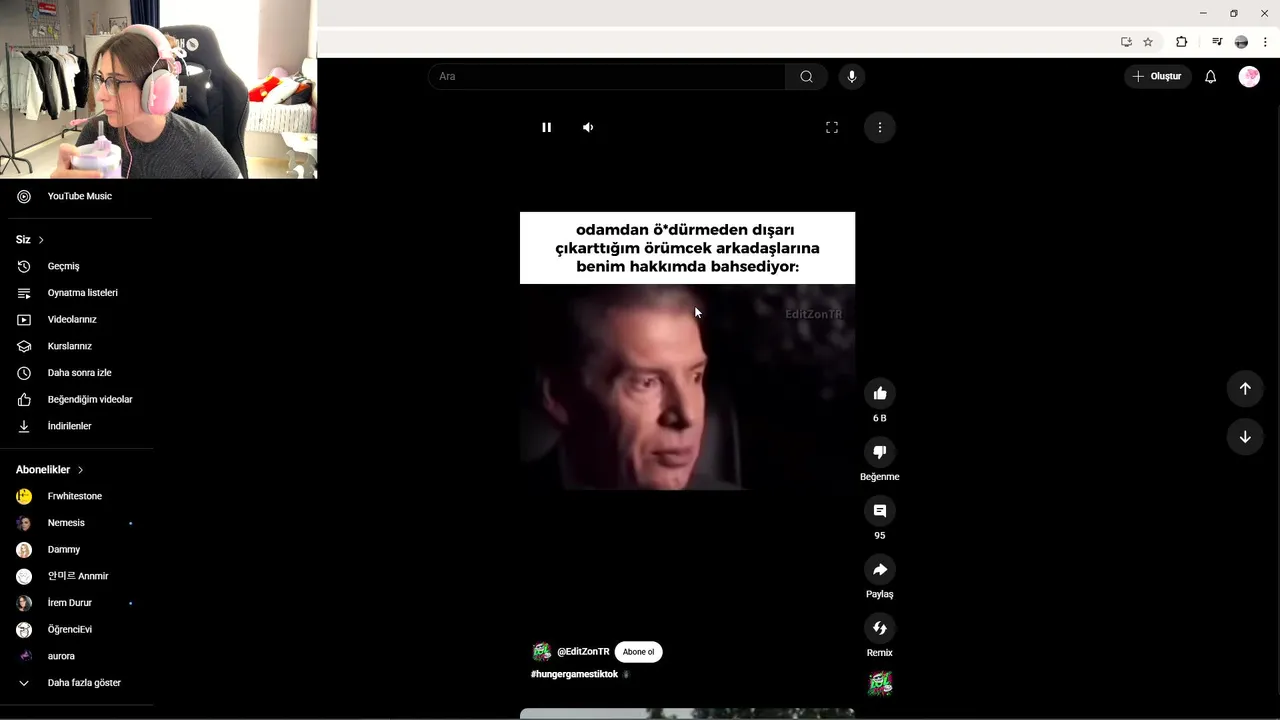
Task: Subscribe with Abone ol button
Action: click(x=638, y=652)
